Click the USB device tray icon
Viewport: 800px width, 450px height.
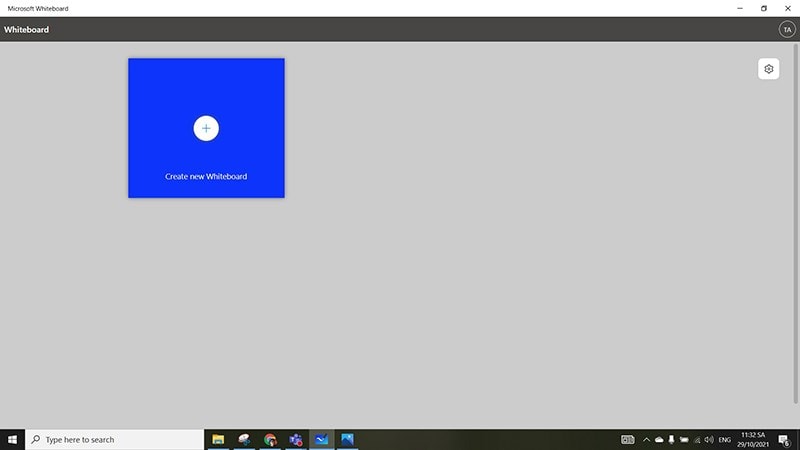[671, 439]
